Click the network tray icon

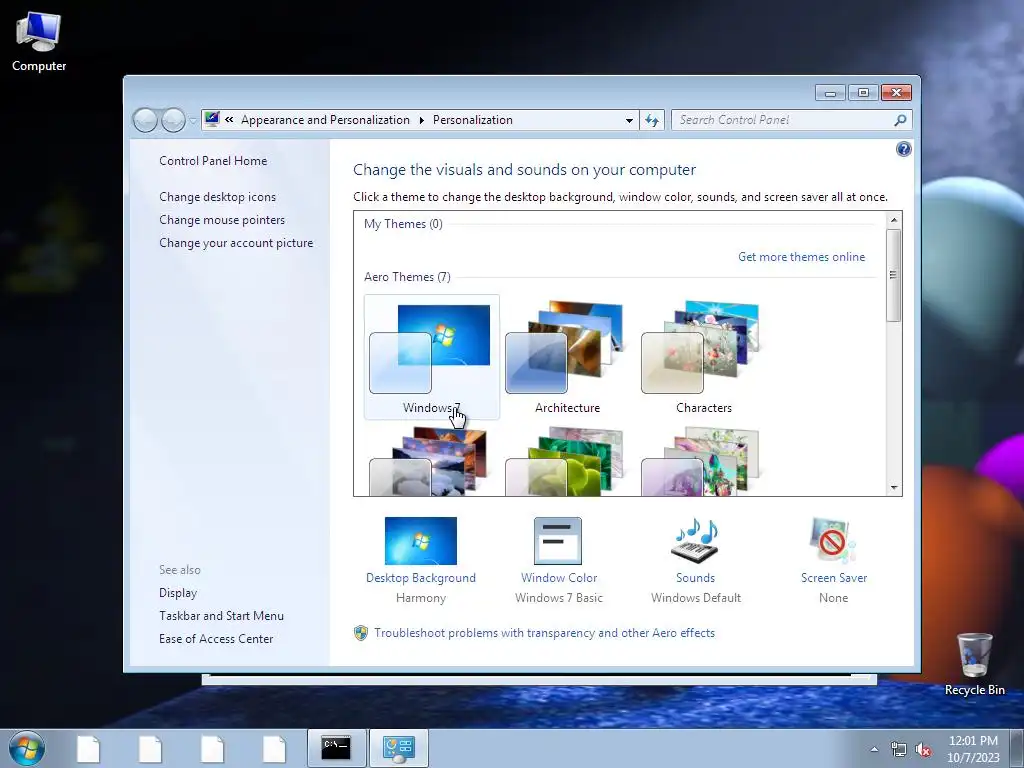[x=899, y=750]
